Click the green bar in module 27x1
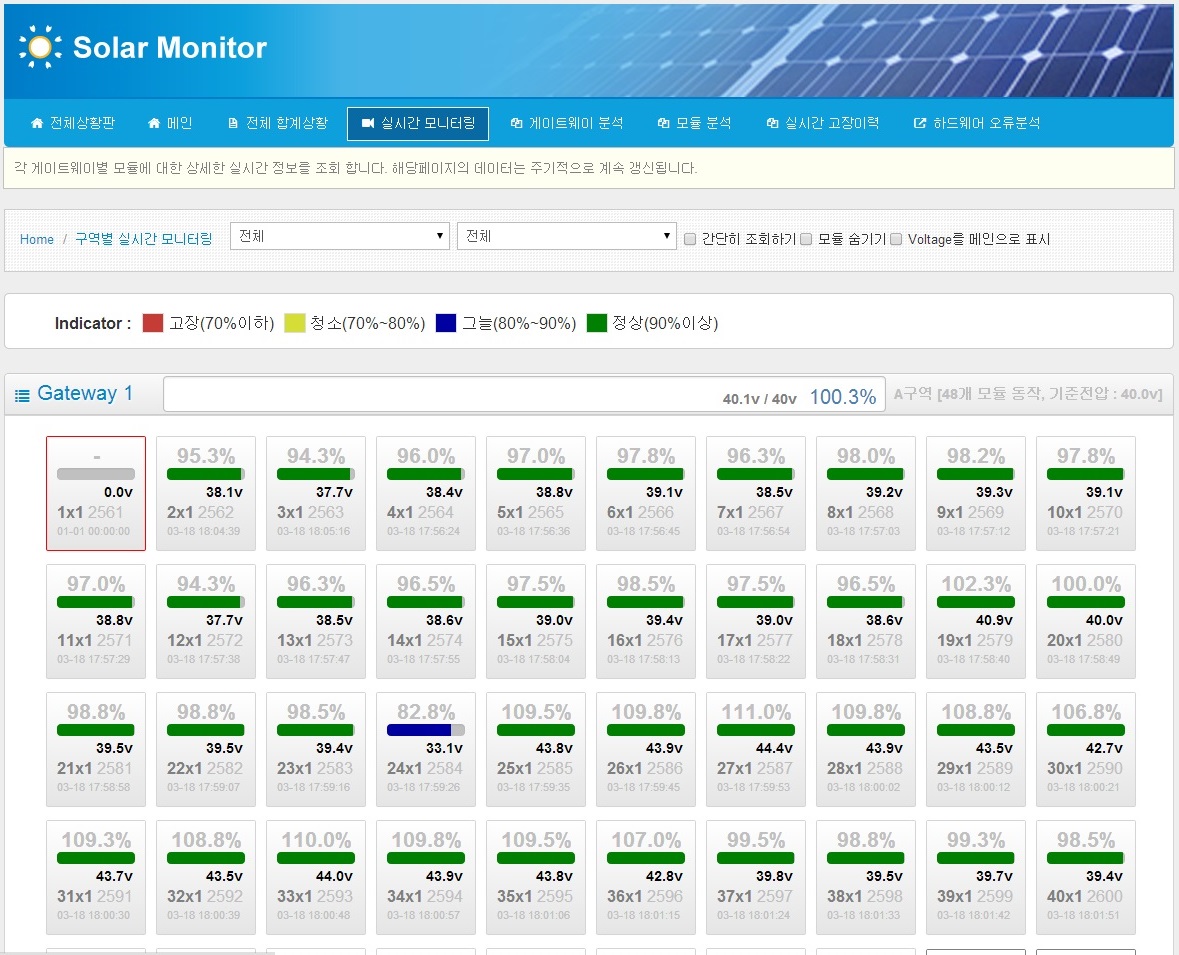The image size is (1179, 955). [756, 730]
